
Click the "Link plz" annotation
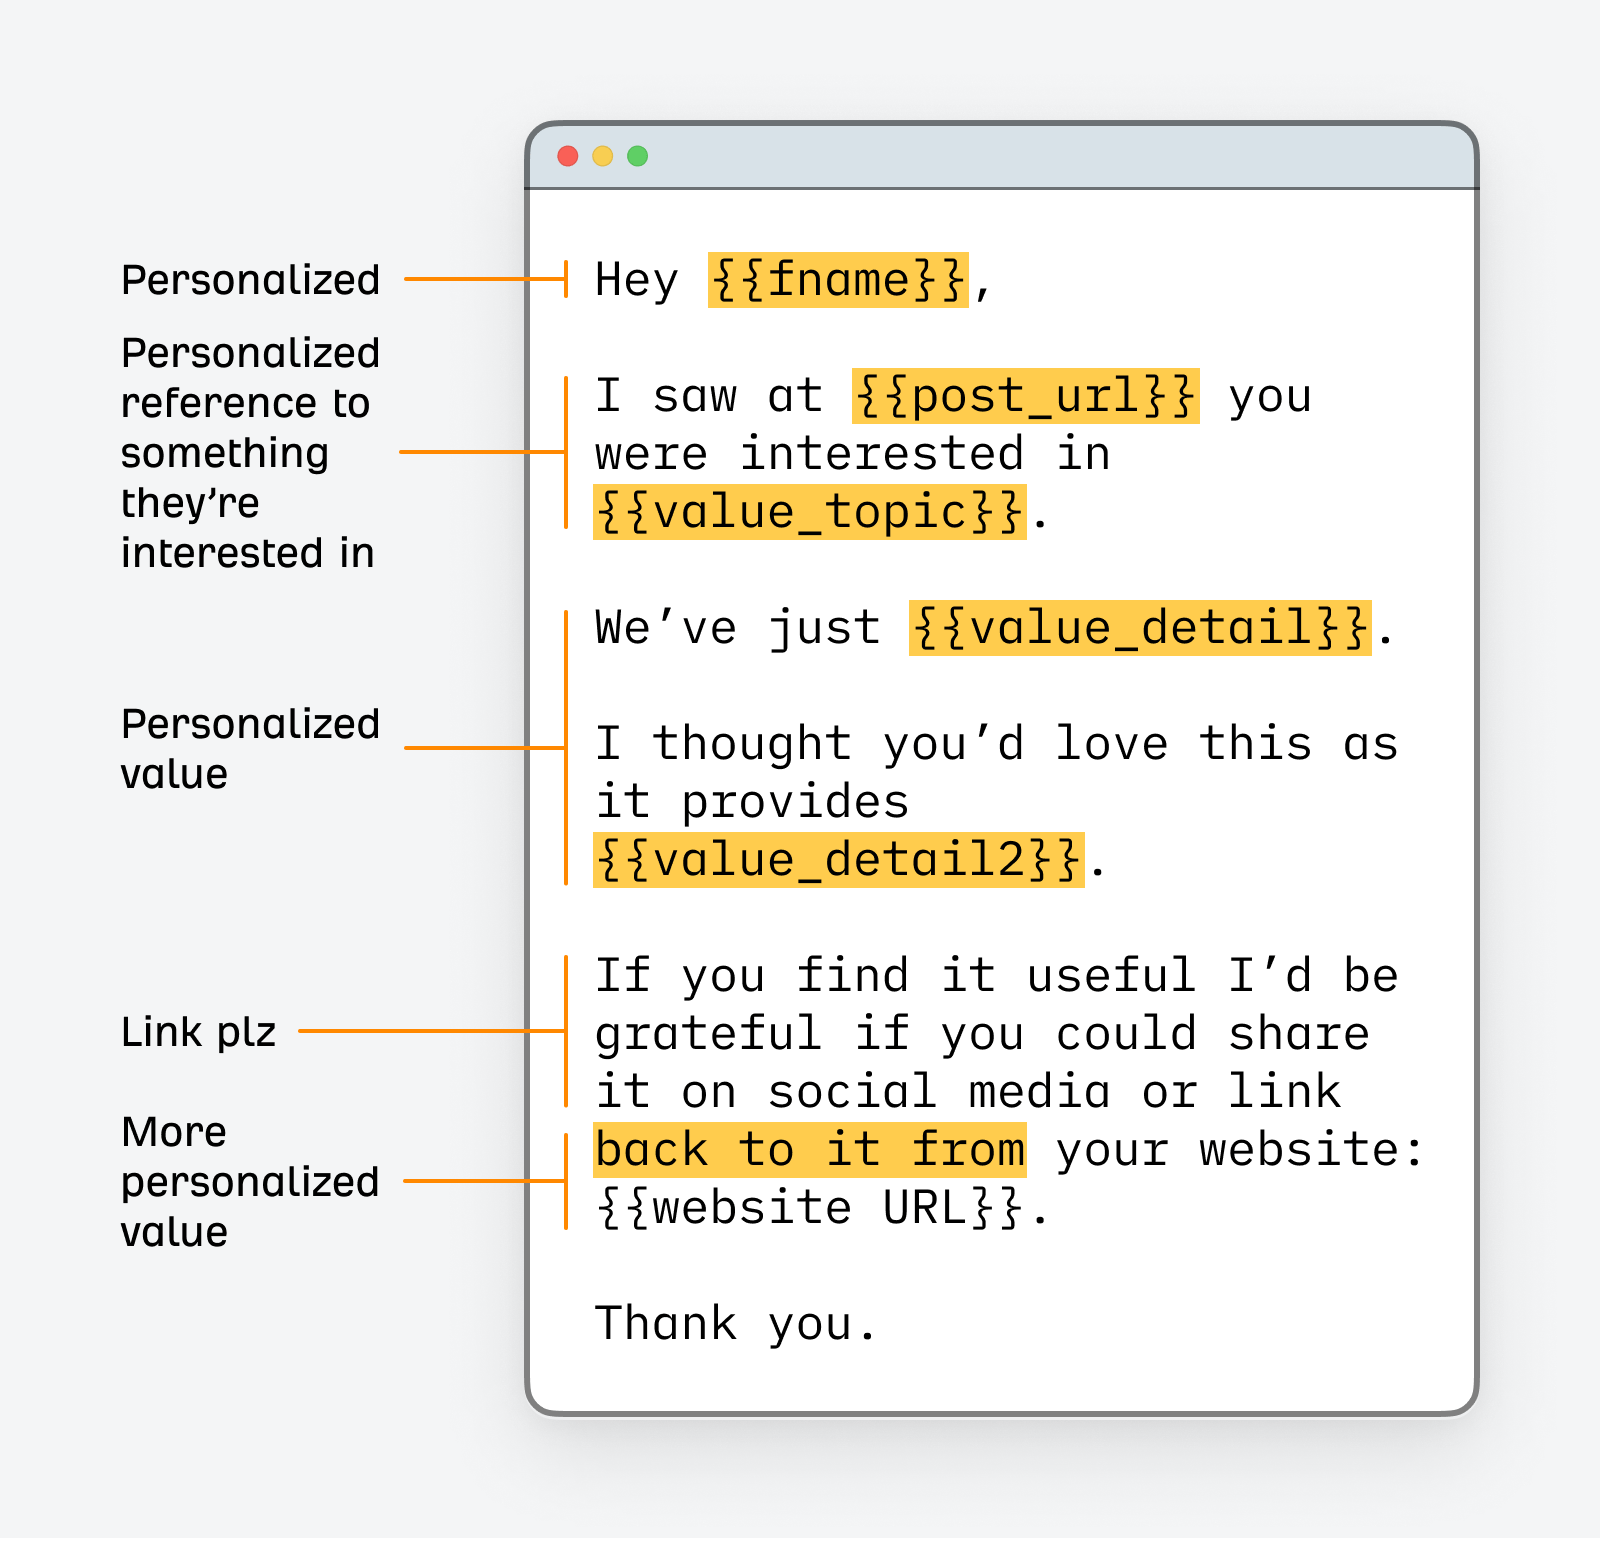click(198, 1032)
